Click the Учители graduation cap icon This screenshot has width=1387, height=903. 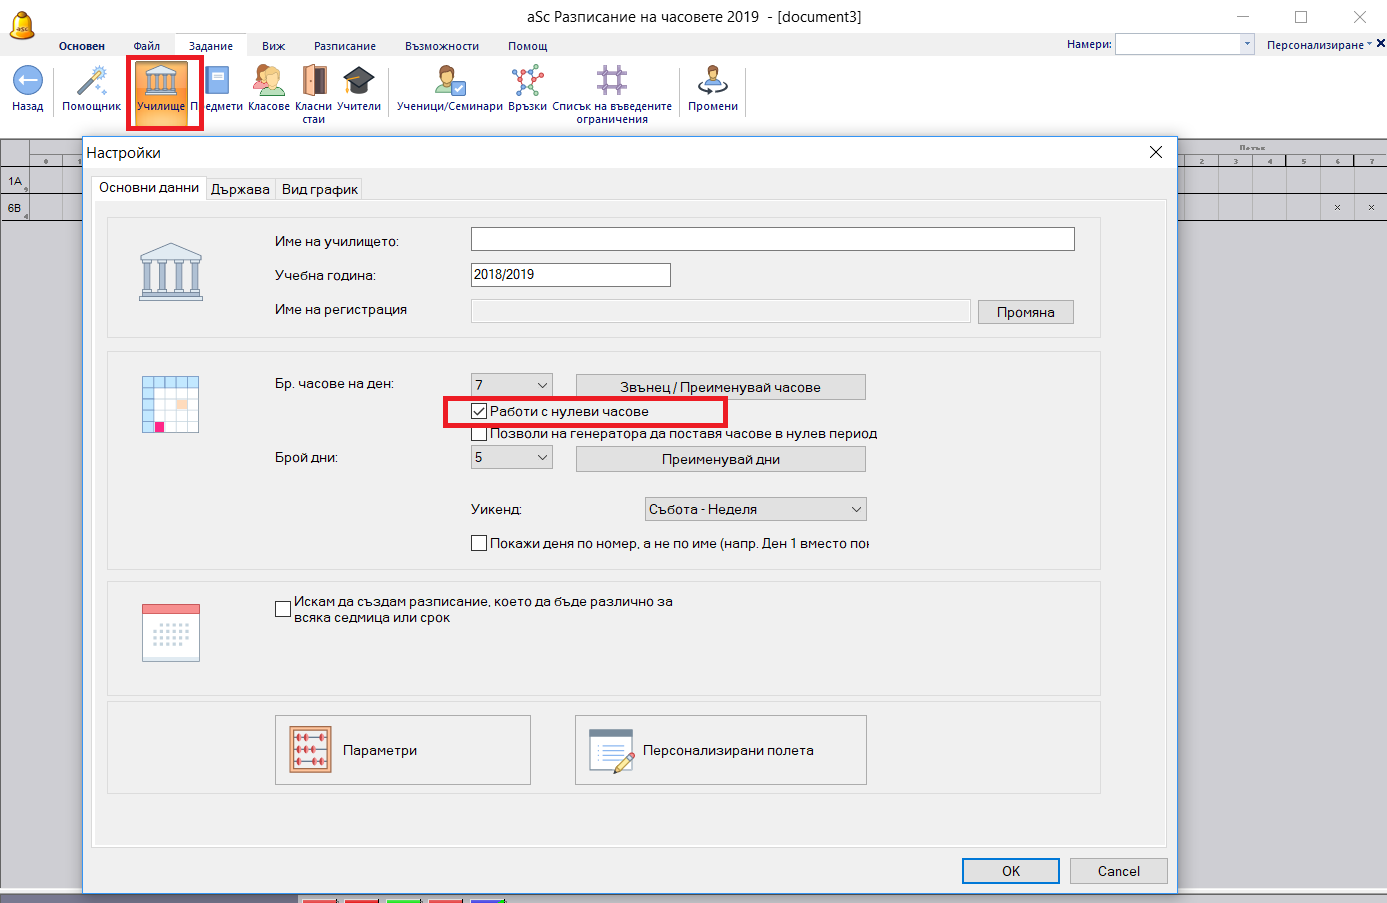click(x=358, y=81)
